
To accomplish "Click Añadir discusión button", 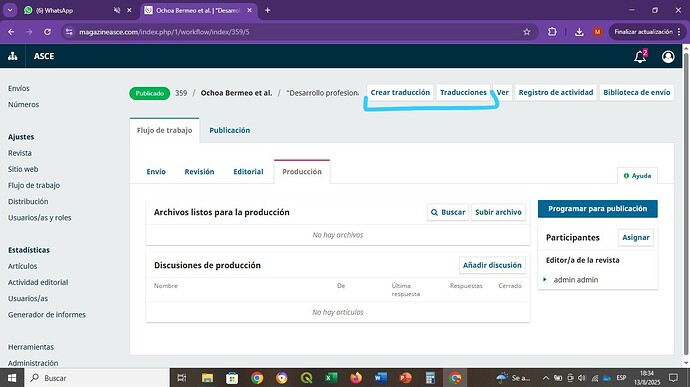I will 492,265.
